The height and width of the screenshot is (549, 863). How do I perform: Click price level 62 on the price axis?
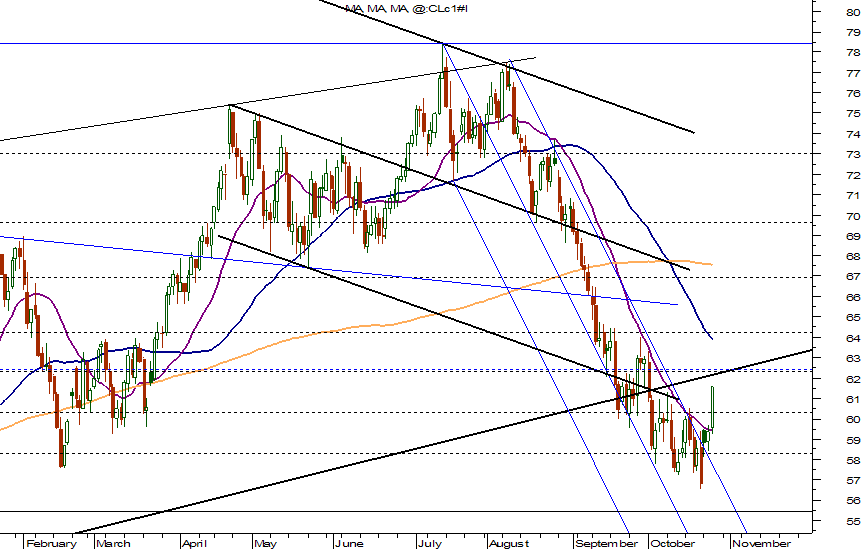(853, 379)
